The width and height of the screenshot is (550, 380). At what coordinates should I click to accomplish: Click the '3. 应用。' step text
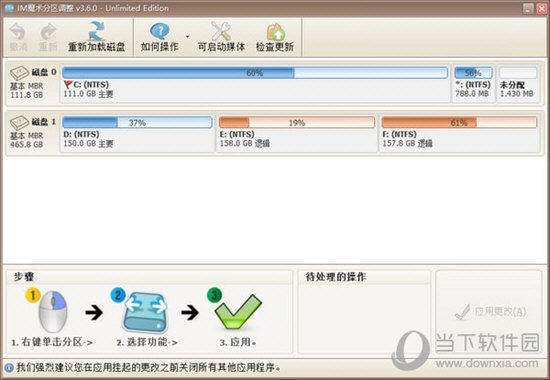pos(238,342)
